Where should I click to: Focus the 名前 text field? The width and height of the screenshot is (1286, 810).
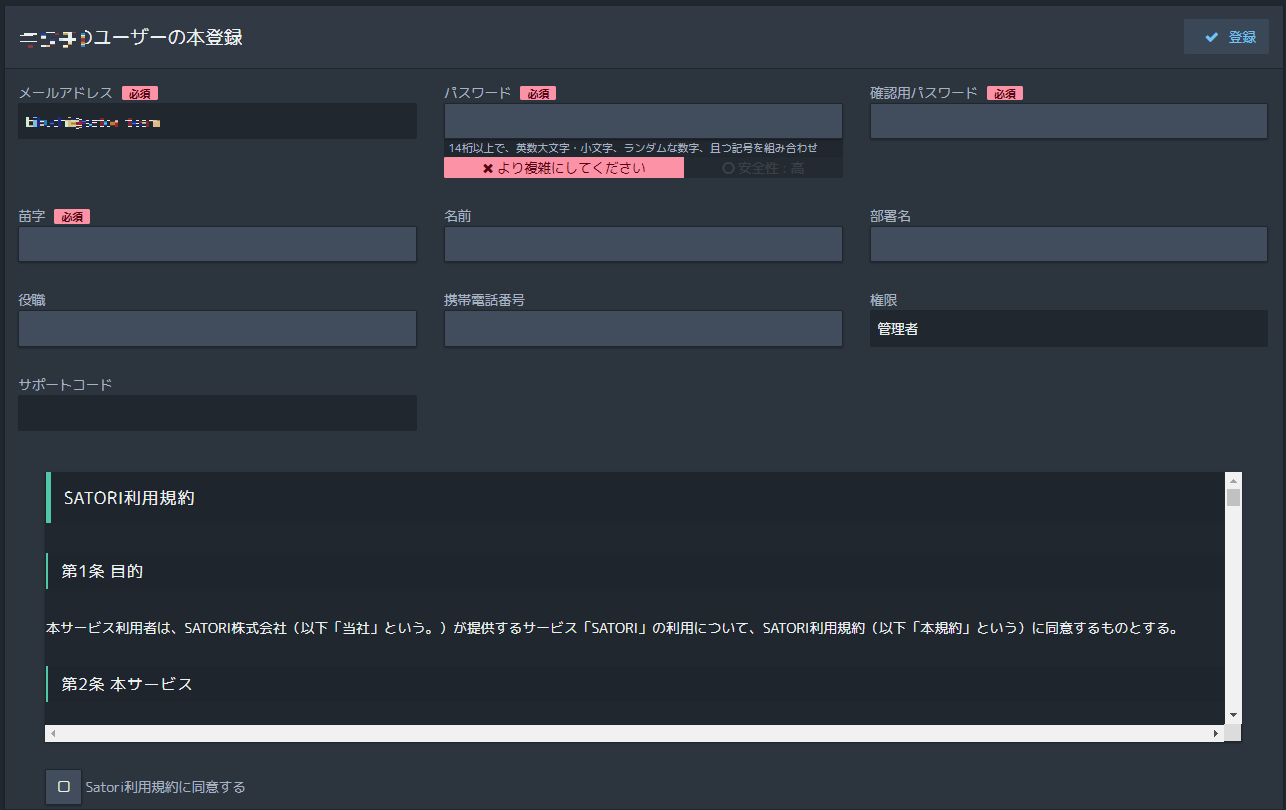click(x=643, y=244)
